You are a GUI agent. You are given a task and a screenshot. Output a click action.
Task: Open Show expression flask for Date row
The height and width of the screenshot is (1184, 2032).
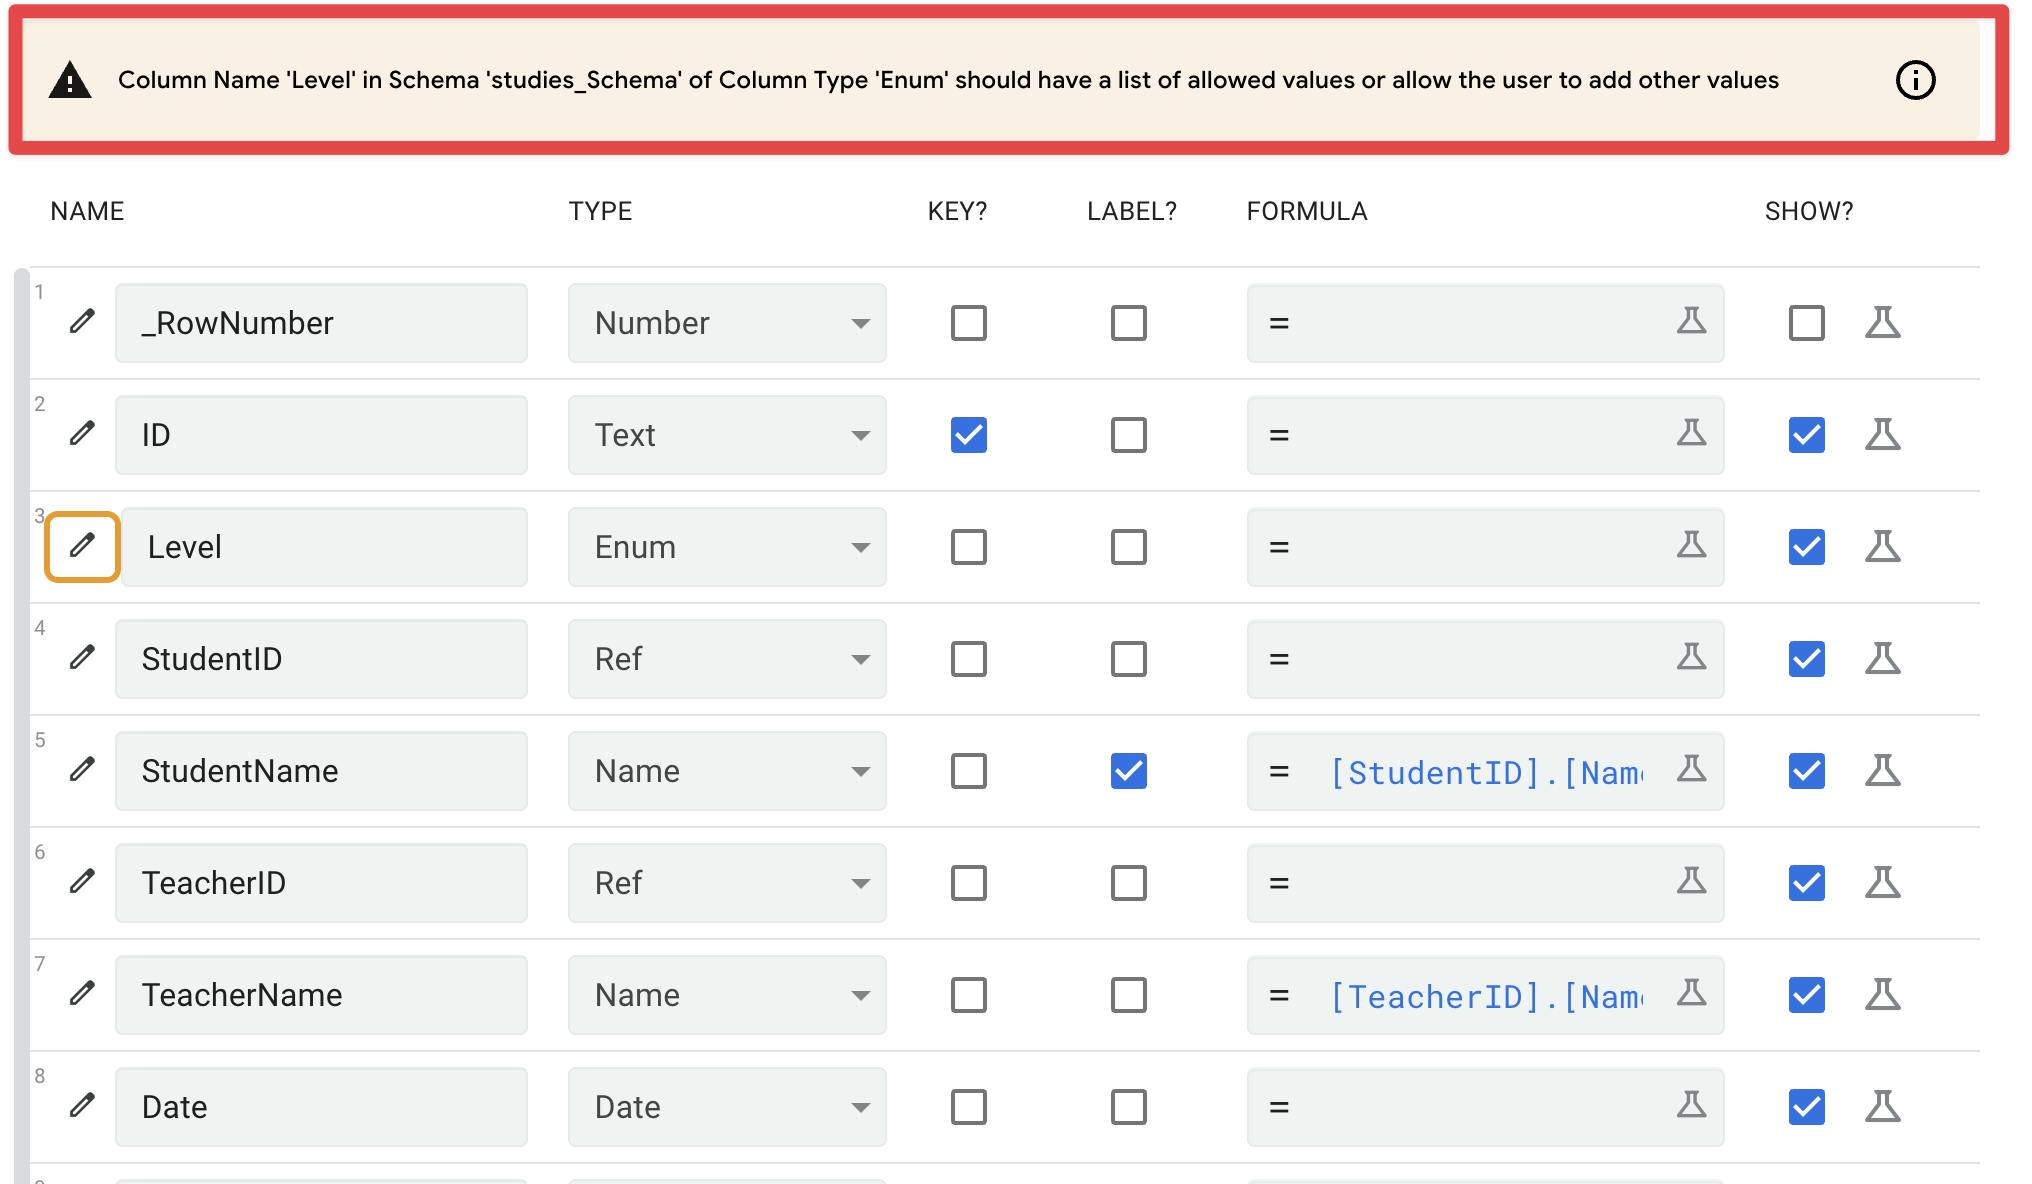point(1882,1106)
